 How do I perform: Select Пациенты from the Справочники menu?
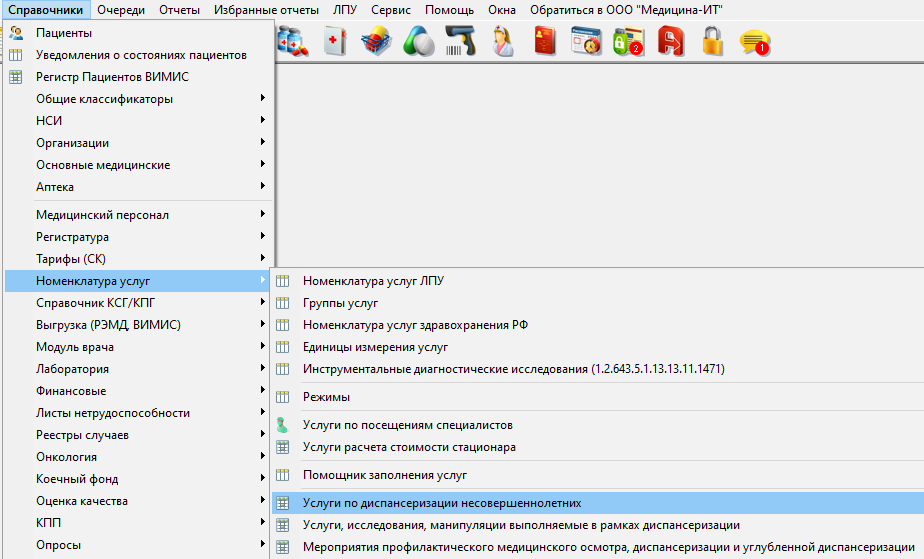[x=64, y=33]
